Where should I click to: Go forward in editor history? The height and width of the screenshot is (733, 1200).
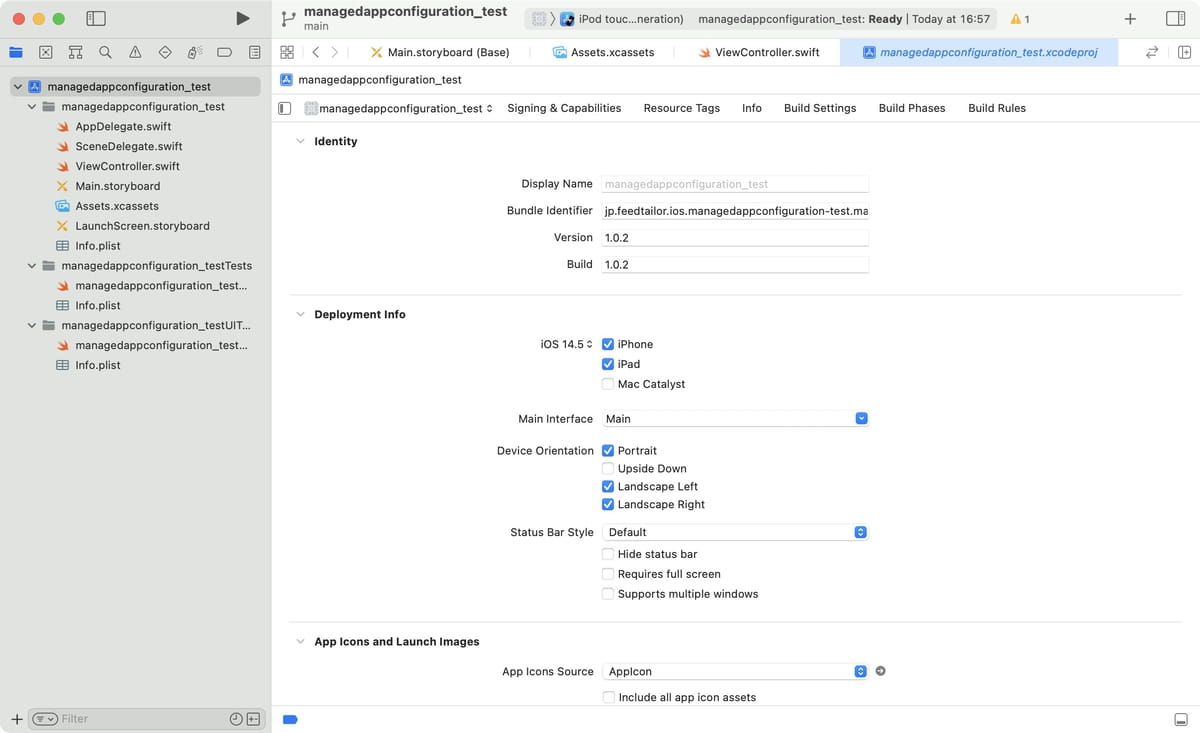click(334, 52)
